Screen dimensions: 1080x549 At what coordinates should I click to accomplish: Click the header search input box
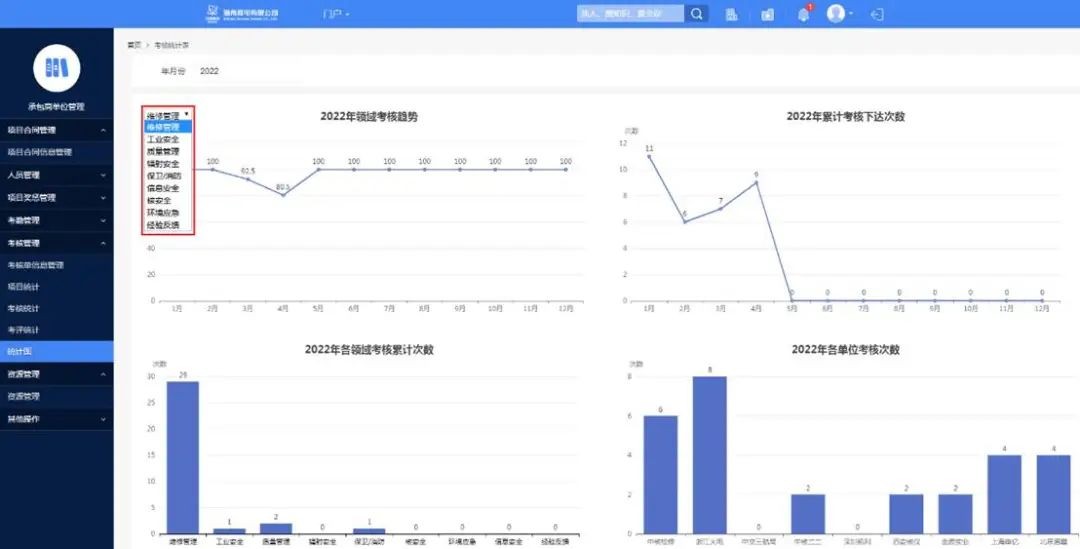point(630,14)
